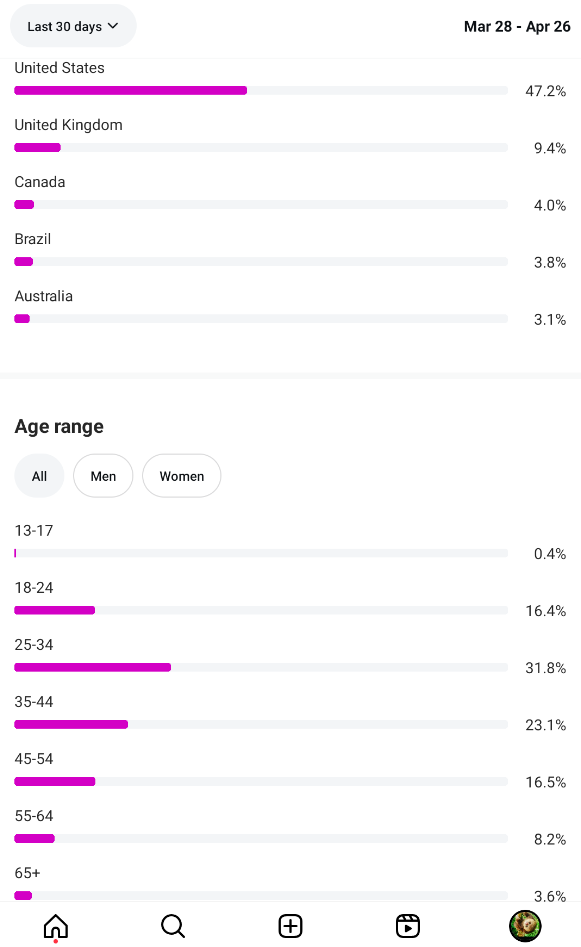Click the Age range heading
This screenshot has width=581, height=947.
[59, 426]
